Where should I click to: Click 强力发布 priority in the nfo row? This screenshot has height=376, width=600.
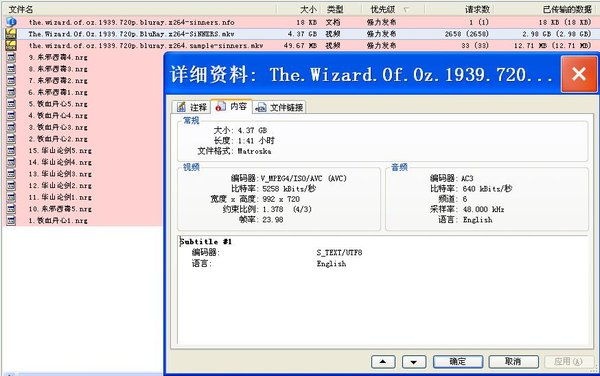(382, 22)
